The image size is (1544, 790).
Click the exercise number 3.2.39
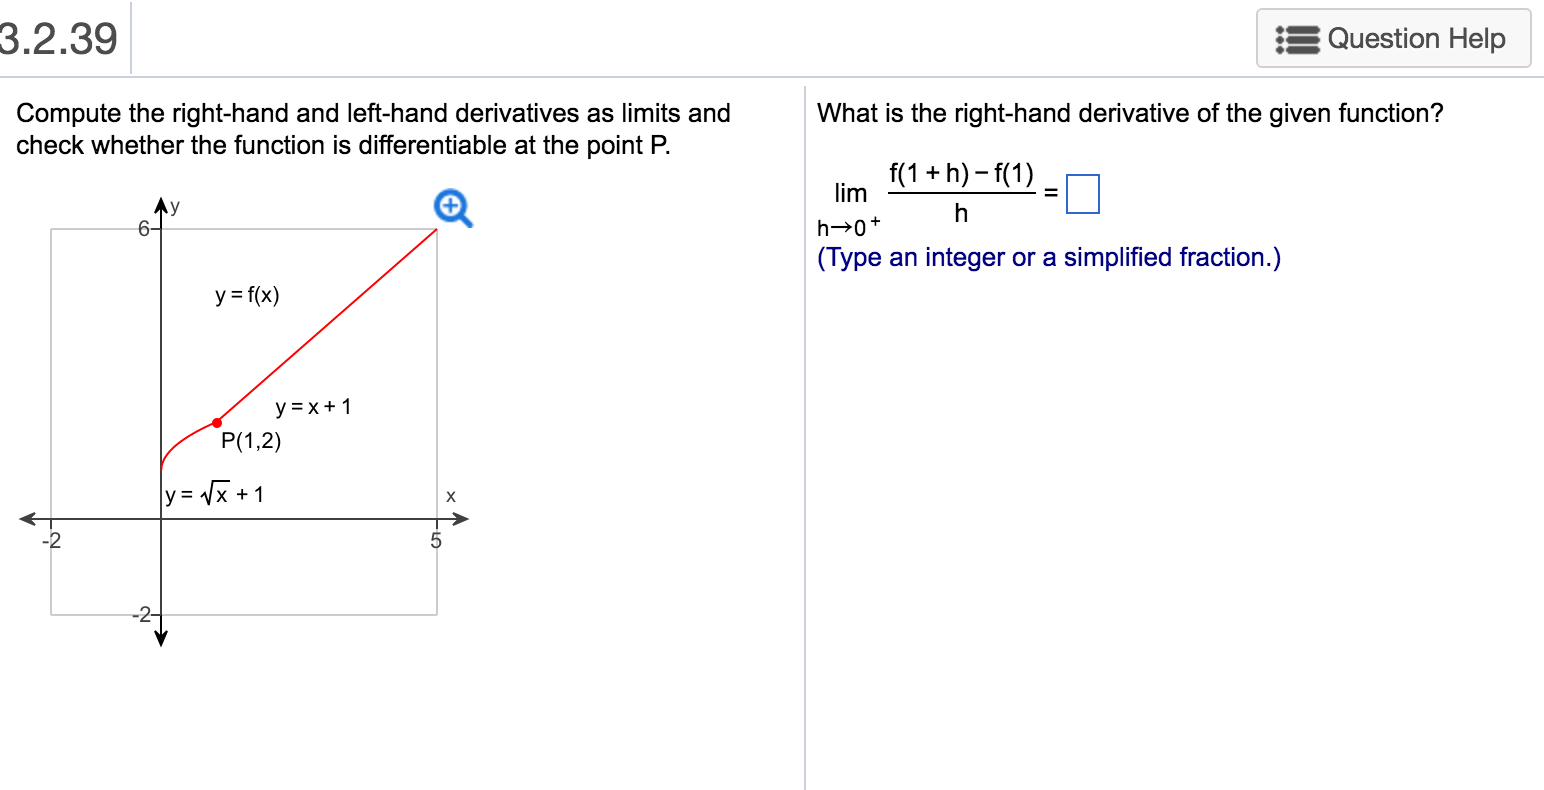[x=59, y=38]
